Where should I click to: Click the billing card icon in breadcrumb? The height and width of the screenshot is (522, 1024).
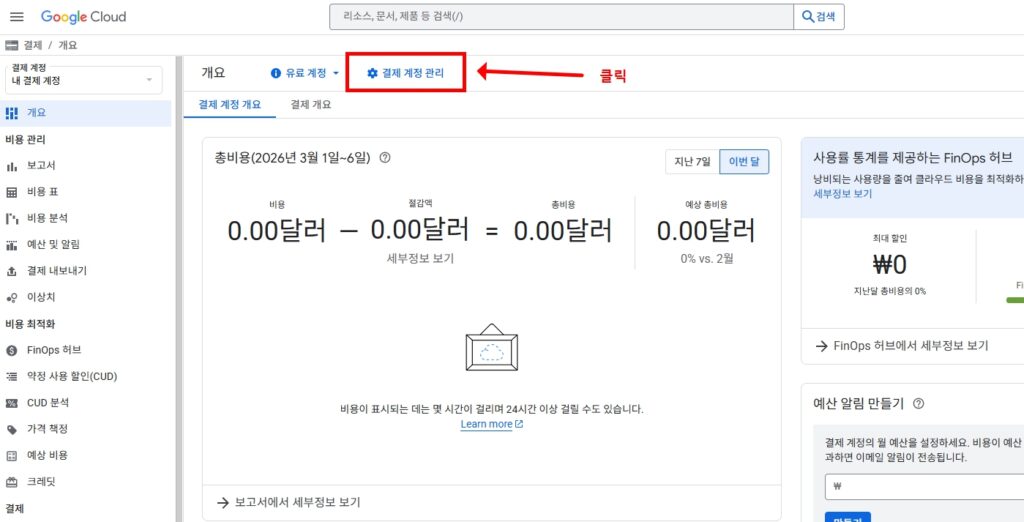(11, 45)
